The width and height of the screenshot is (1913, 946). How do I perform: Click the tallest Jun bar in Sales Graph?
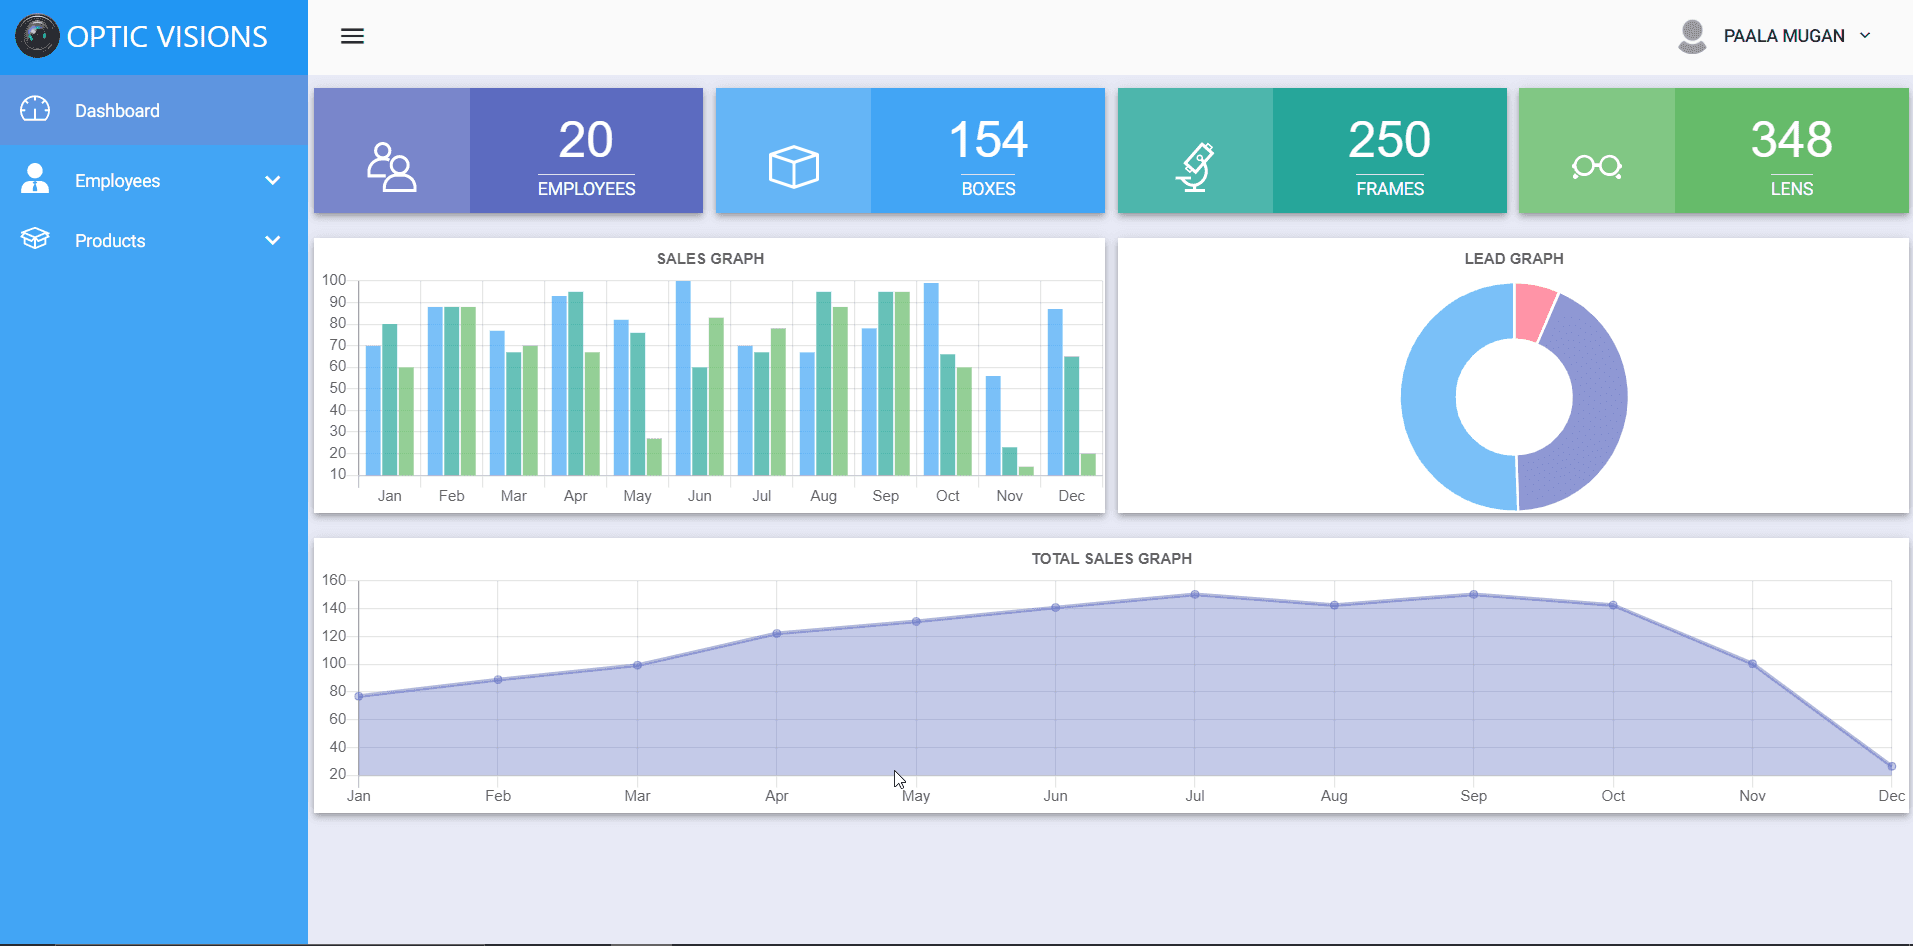683,378
